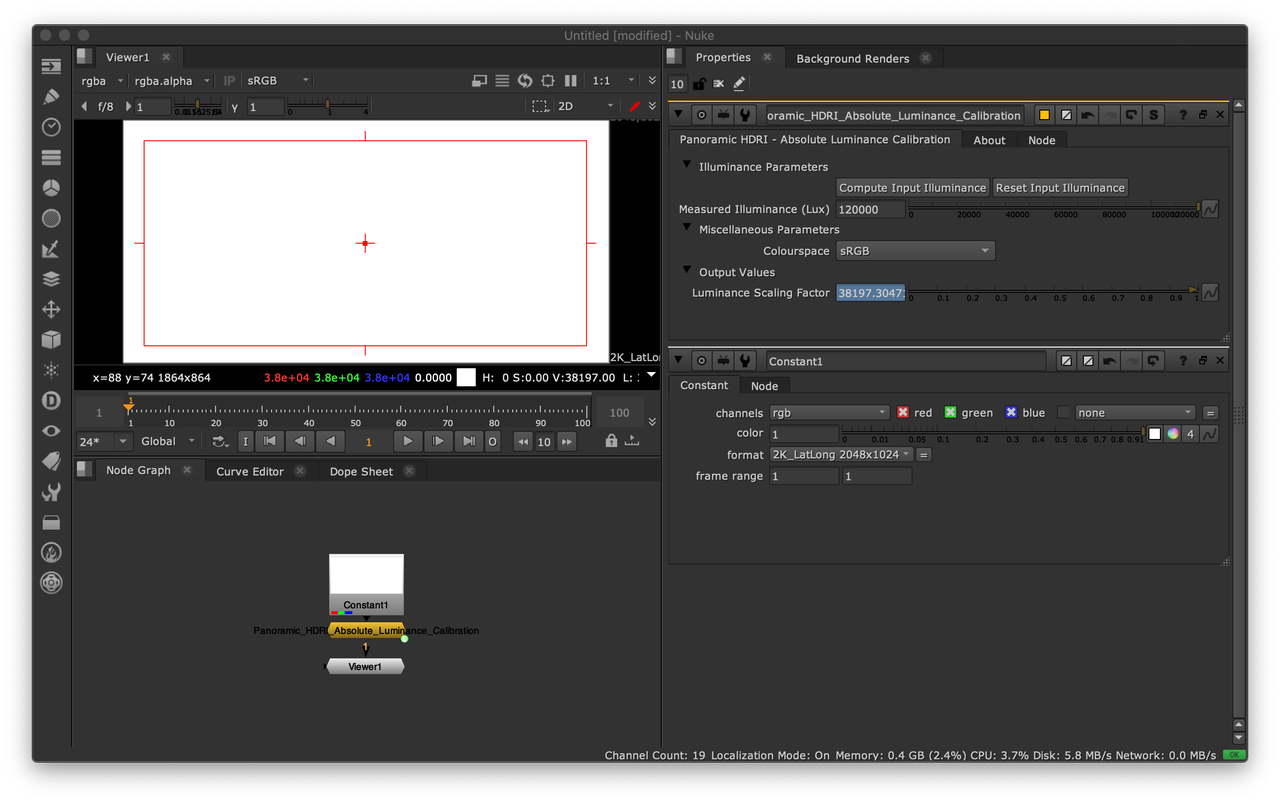Play forward with the play button
1280x802 pixels.
pyautogui.click(x=407, y=441)
